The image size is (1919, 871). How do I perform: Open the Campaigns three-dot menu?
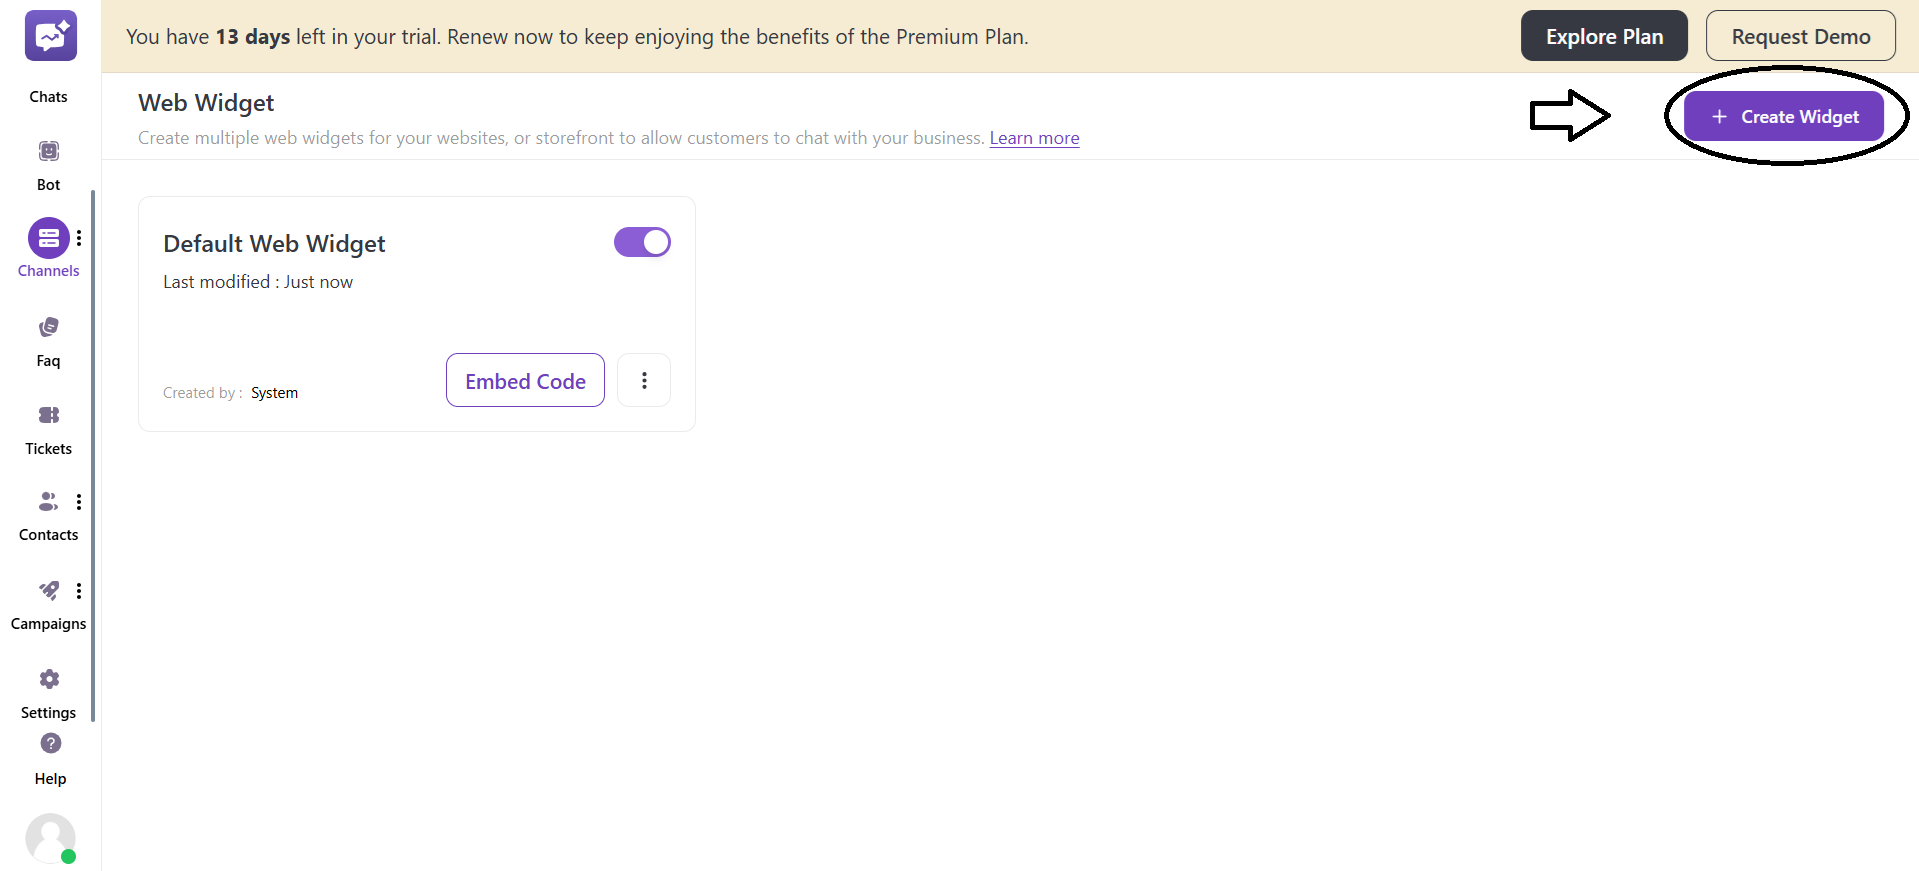(79, 590)
